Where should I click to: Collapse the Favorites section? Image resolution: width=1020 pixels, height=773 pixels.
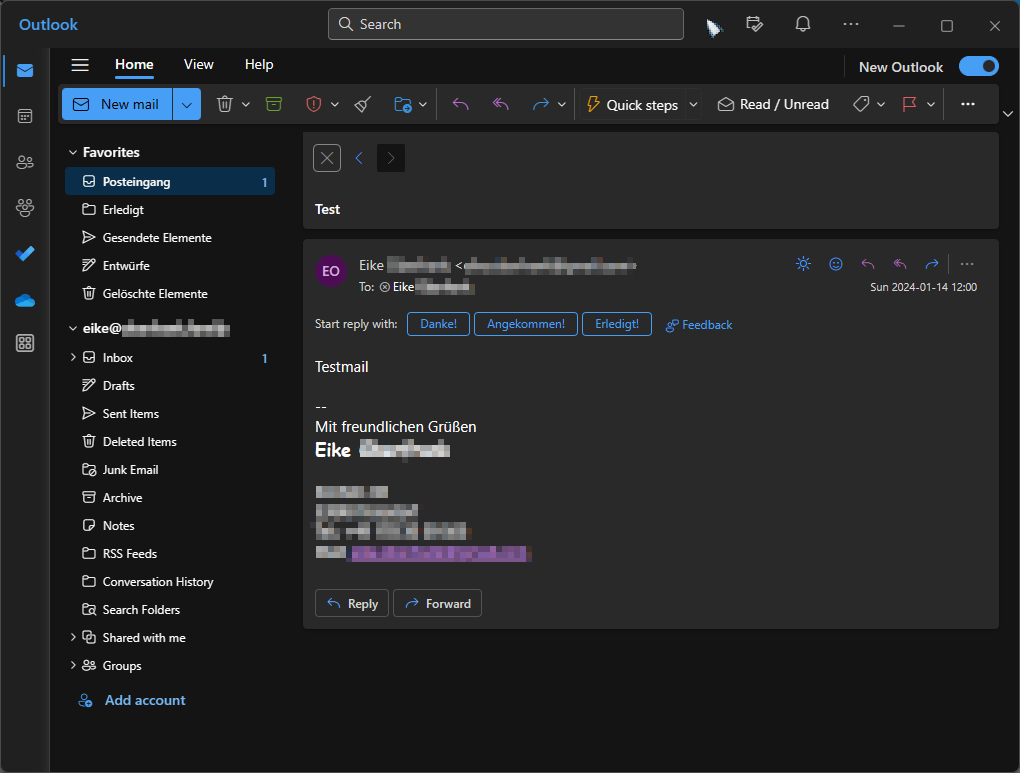(x=73, y=152)
